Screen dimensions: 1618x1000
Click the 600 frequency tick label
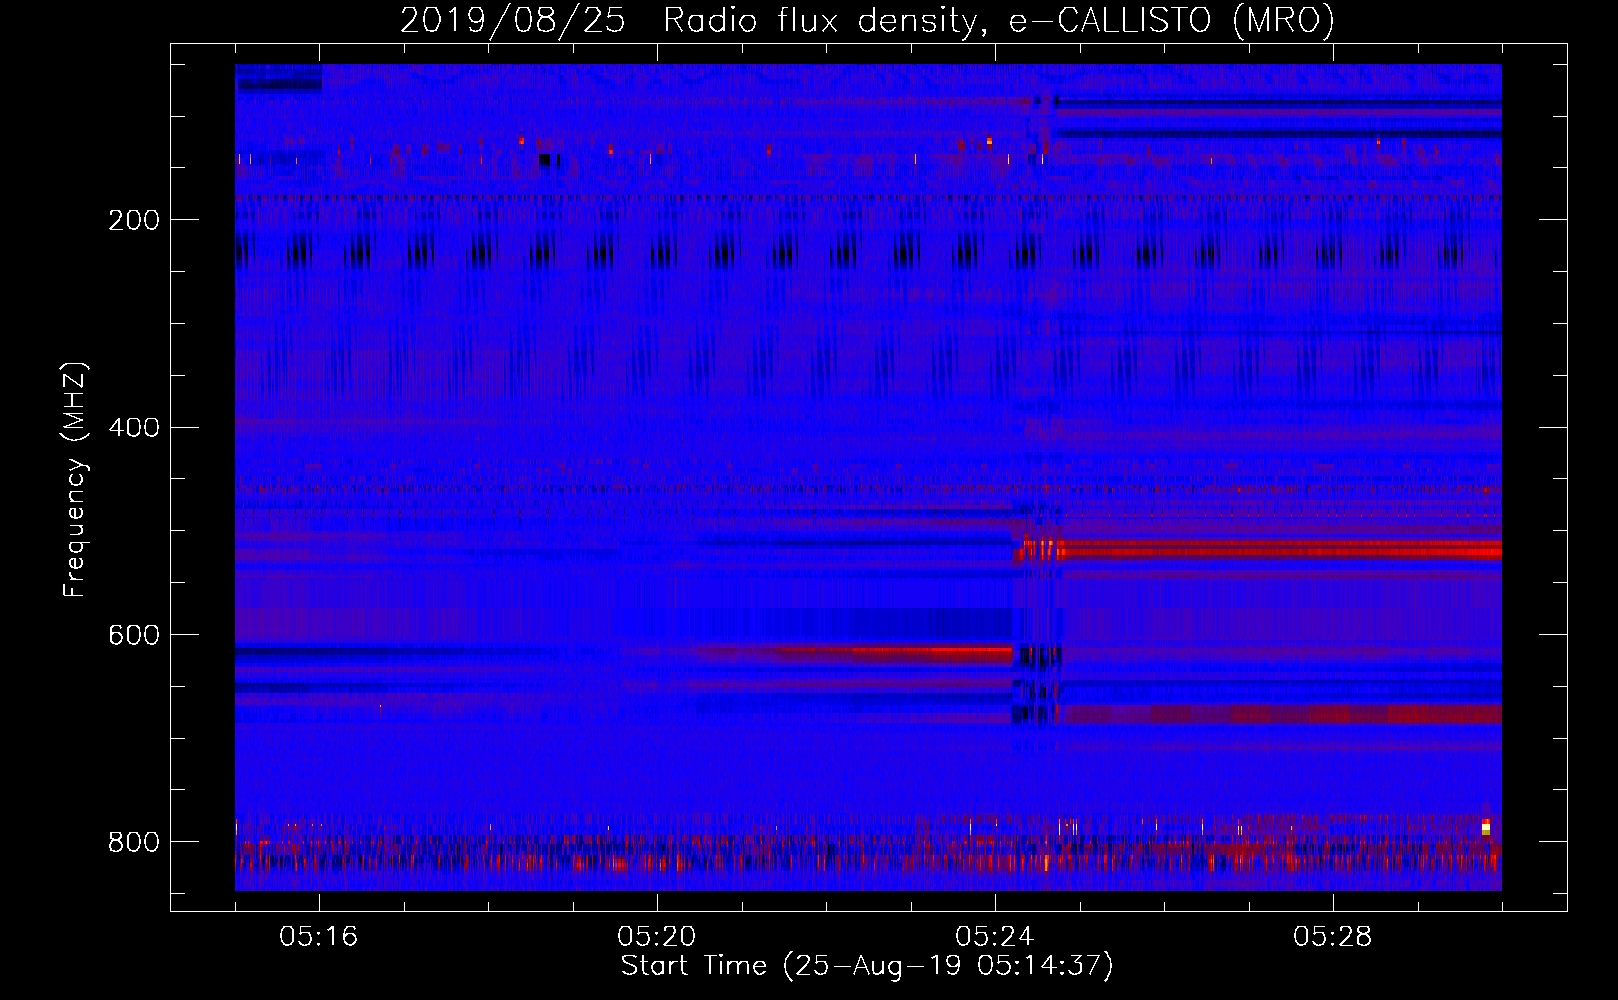point(134,636)
